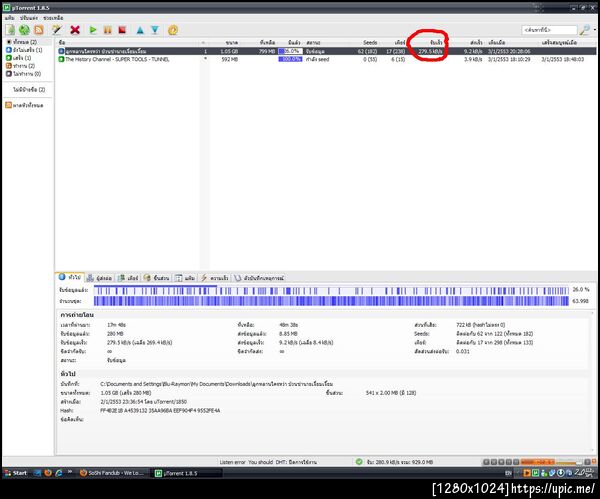
Task: Click the Add Torrent toolbar icon
Action: click(x=10, y=30)
